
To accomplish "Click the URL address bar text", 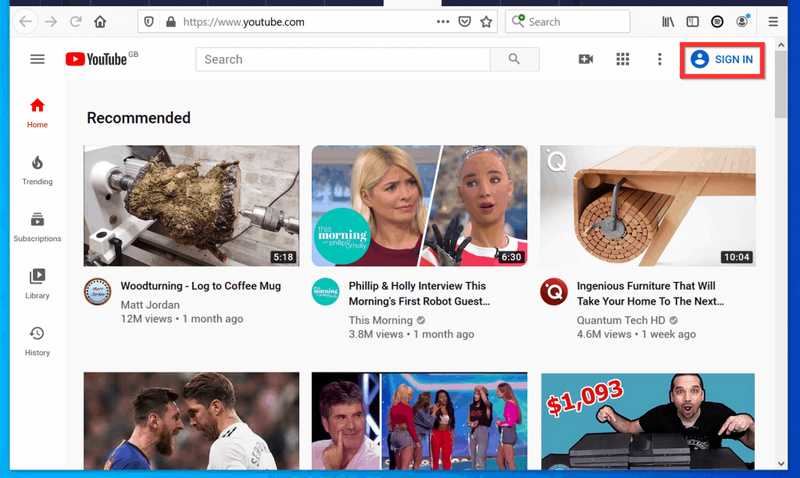I will [x=243, y=22].
